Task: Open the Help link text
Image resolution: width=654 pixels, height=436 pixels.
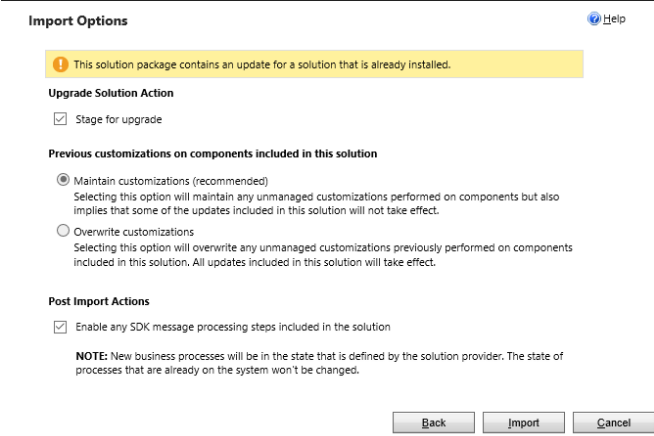Action: point(614,19)
